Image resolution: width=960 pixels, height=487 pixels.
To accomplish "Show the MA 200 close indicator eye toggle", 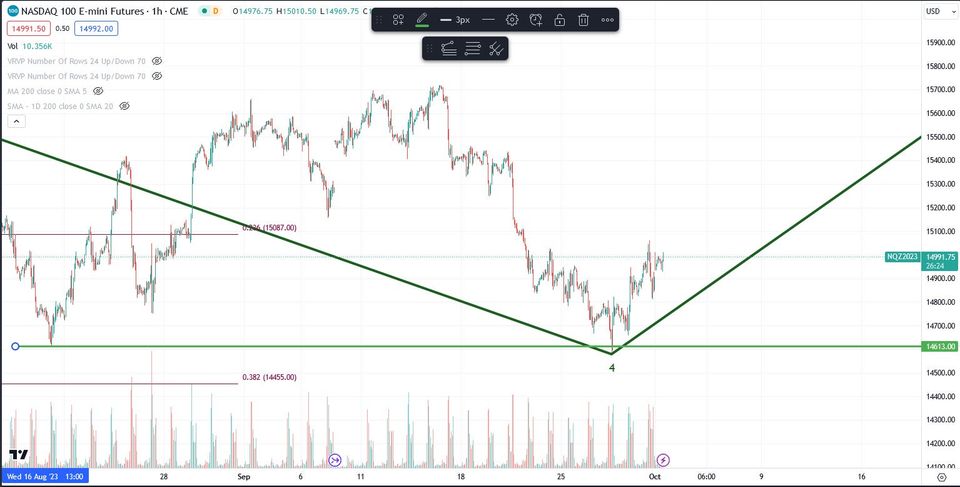I will [x=98, y=91].
